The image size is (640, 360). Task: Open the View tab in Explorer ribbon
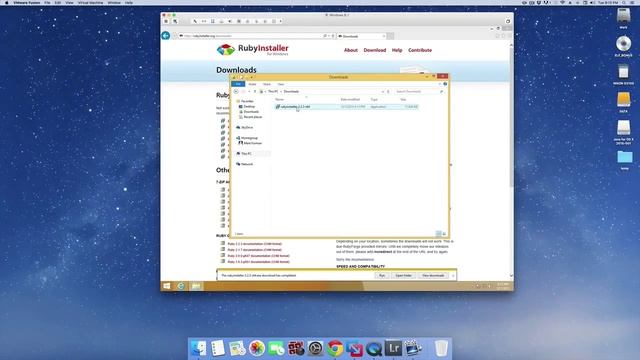click(x=280, y=84)
